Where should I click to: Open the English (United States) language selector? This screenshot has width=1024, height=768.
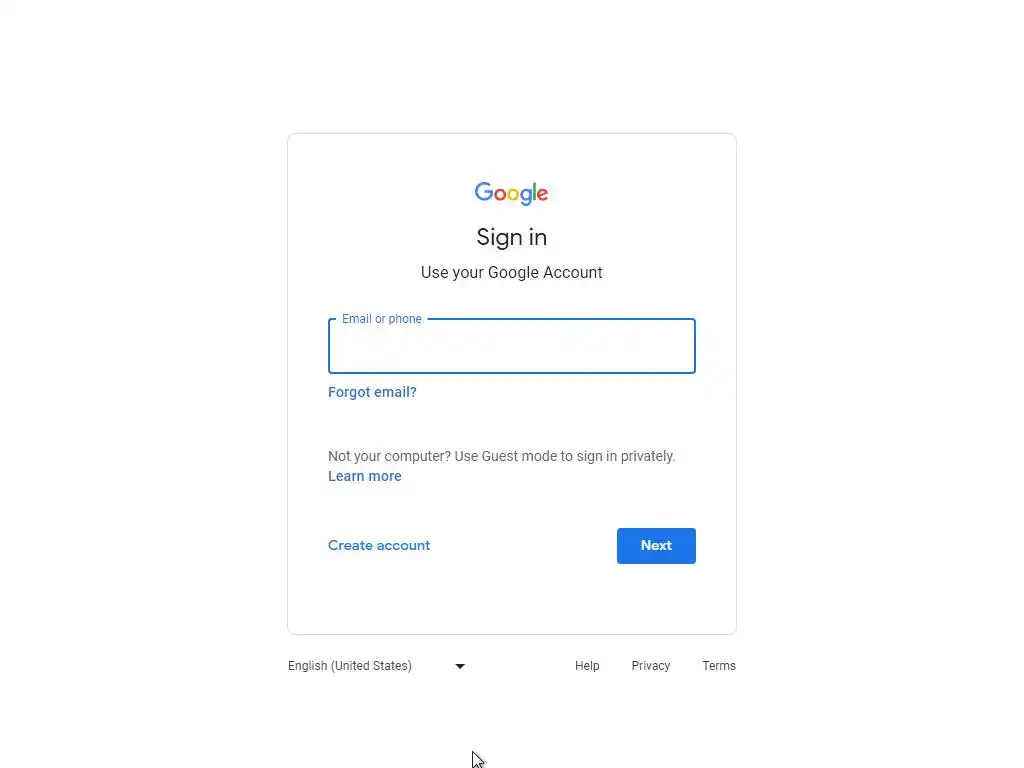377,665
